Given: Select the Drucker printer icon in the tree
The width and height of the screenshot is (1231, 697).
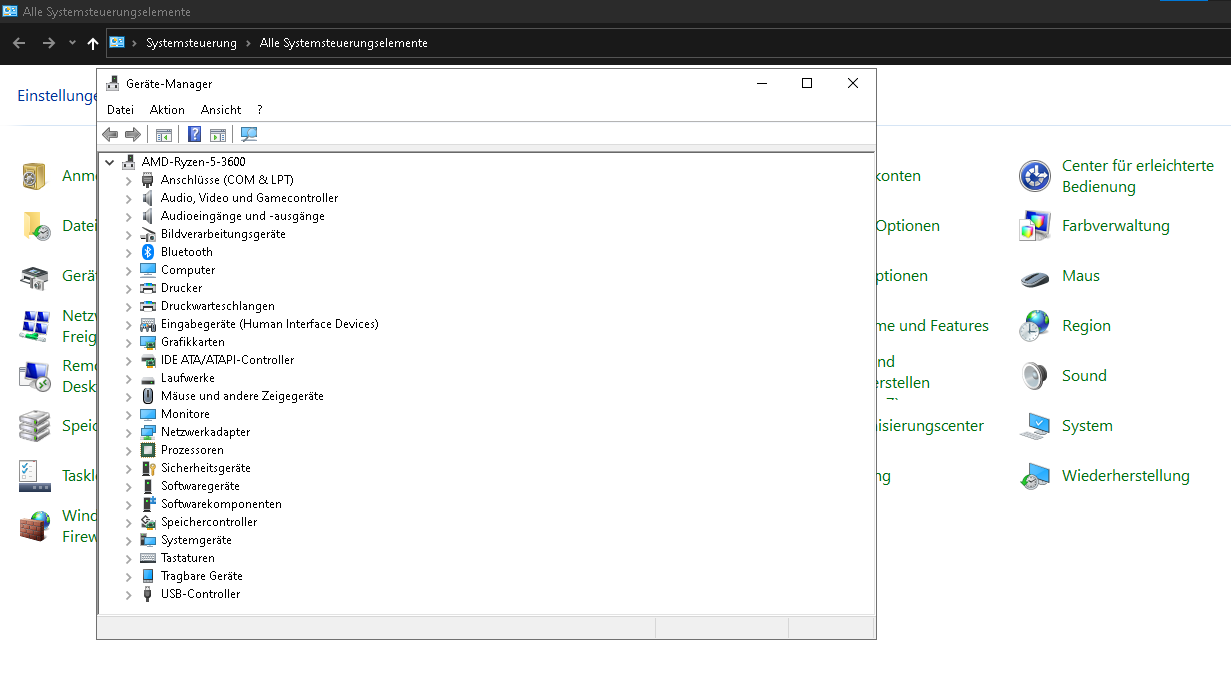Looking at the screenshot, I should pyautogui.click(x=148, y=288).
